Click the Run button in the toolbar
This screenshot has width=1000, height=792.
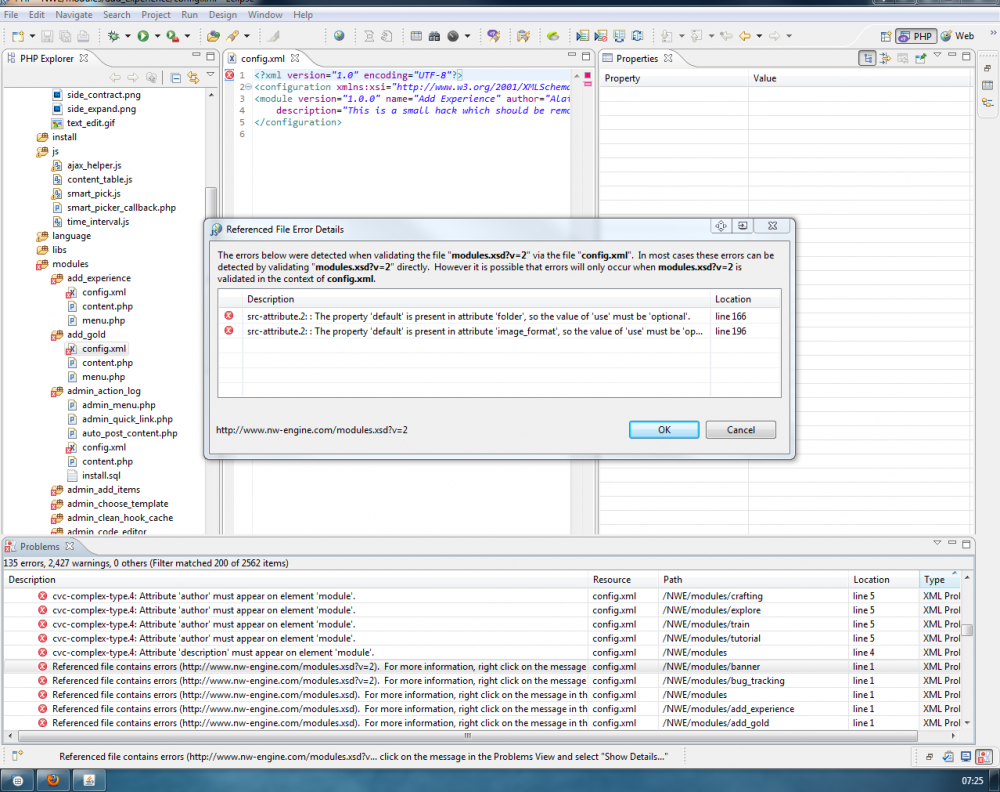(x=143, y=36)
